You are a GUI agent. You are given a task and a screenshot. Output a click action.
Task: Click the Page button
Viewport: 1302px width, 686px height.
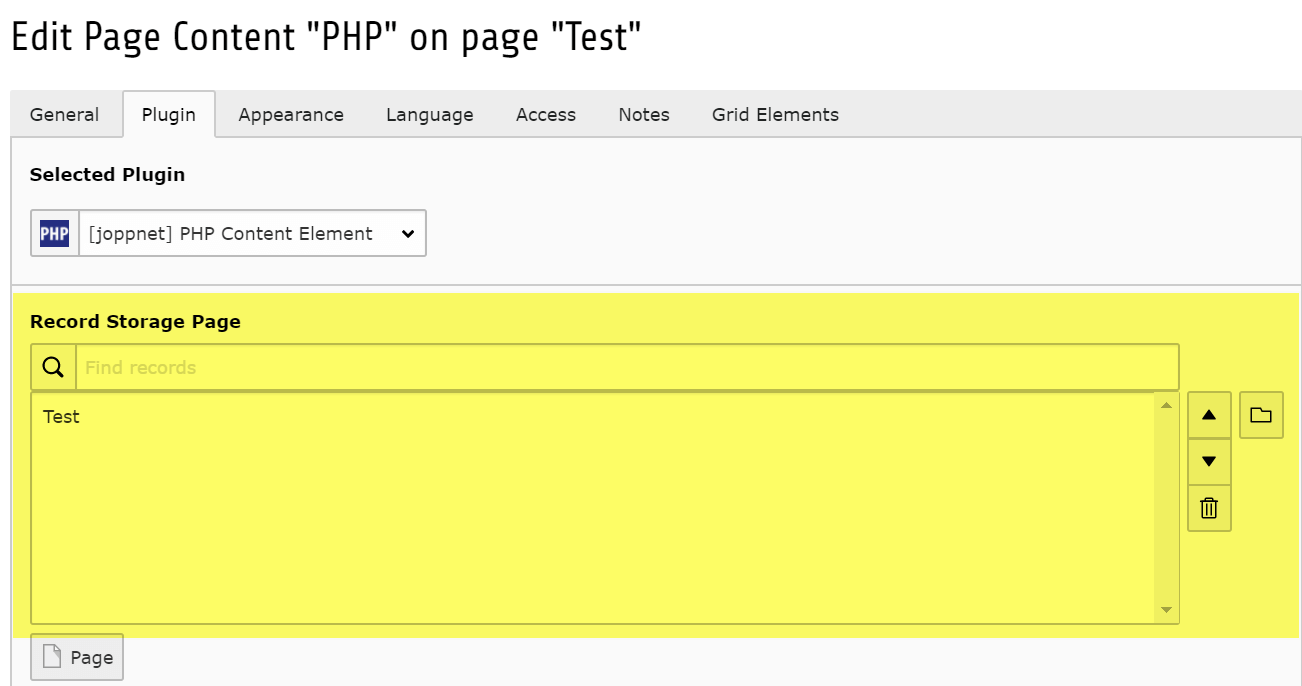(x=77, y=657)
